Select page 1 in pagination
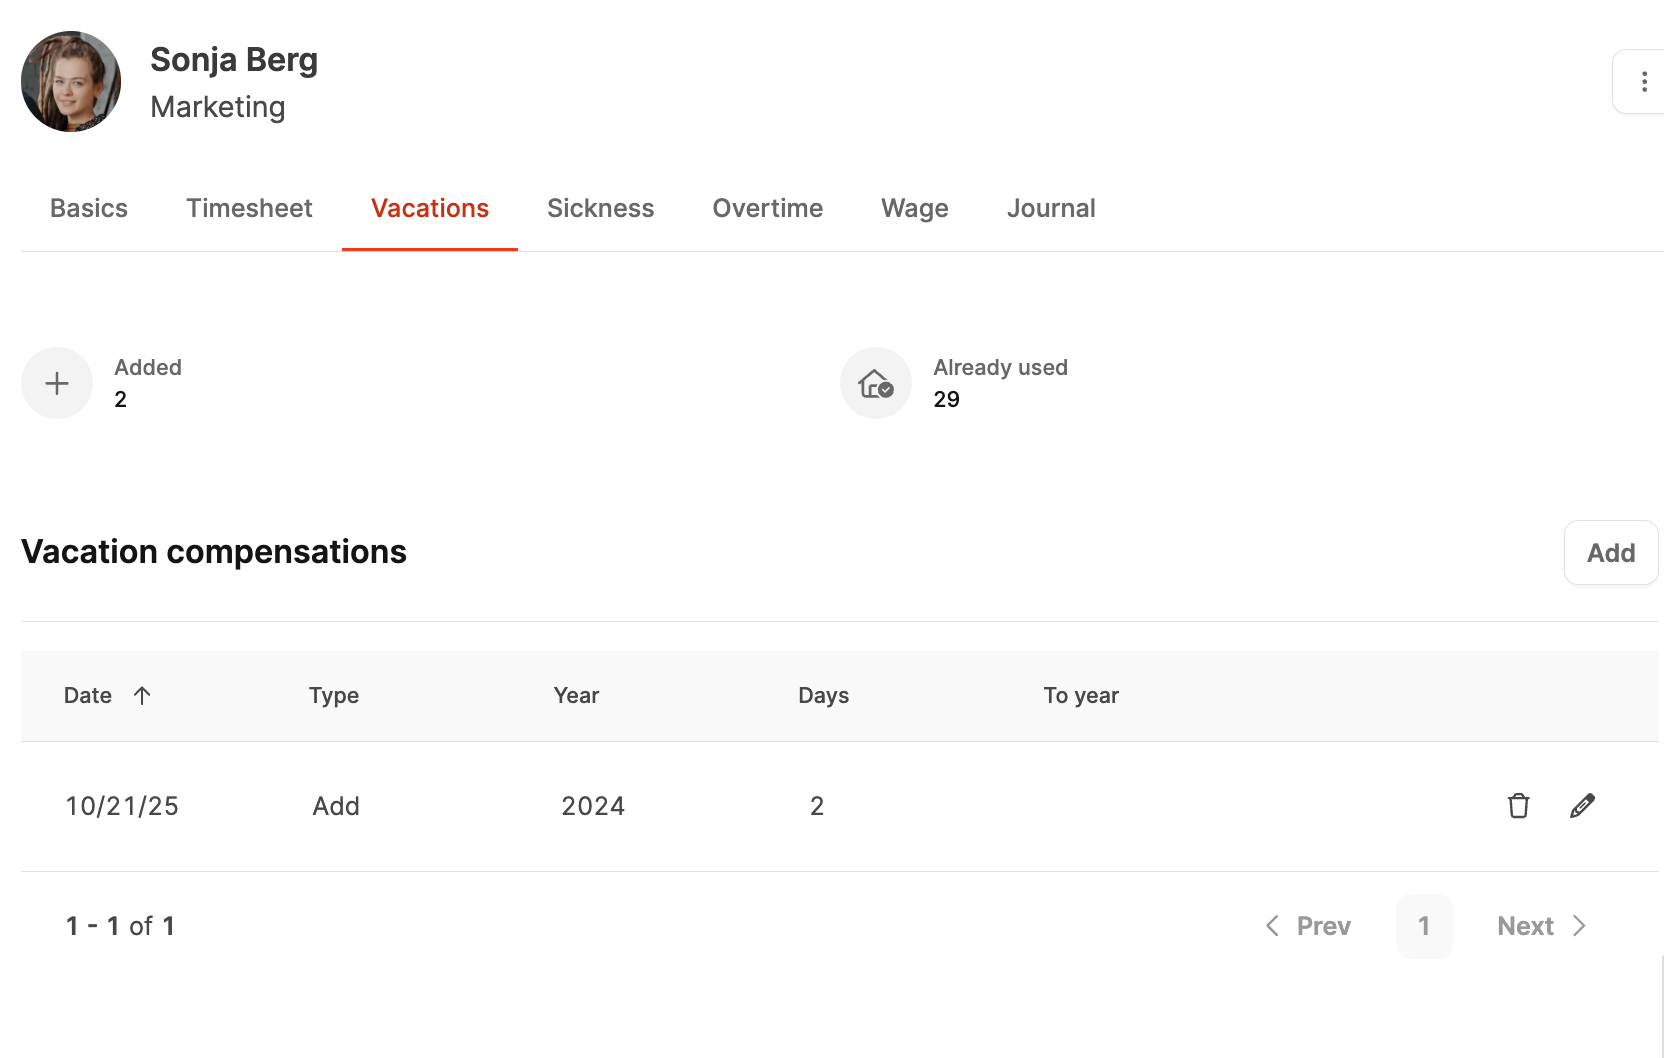This screenshot has width=1664, height=1058. tap(1424, 926)
